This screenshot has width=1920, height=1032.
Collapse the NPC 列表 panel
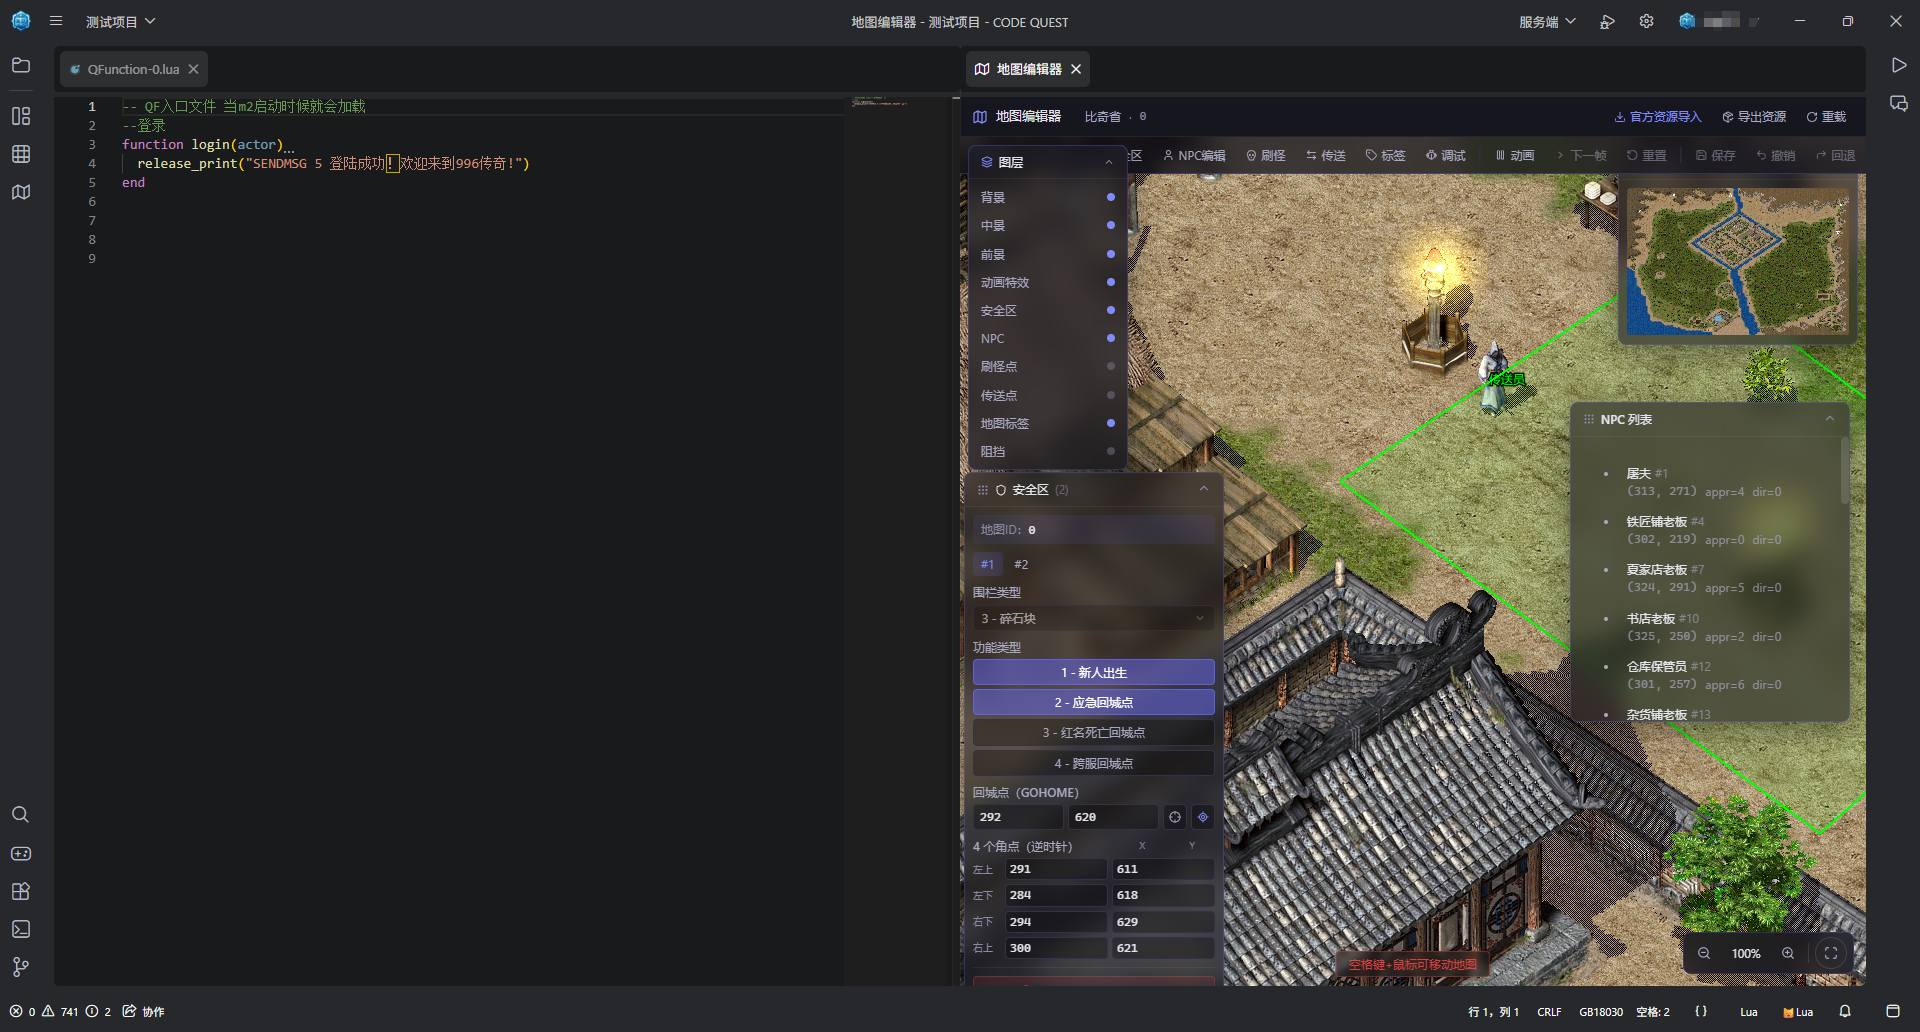coord(1830,419)
